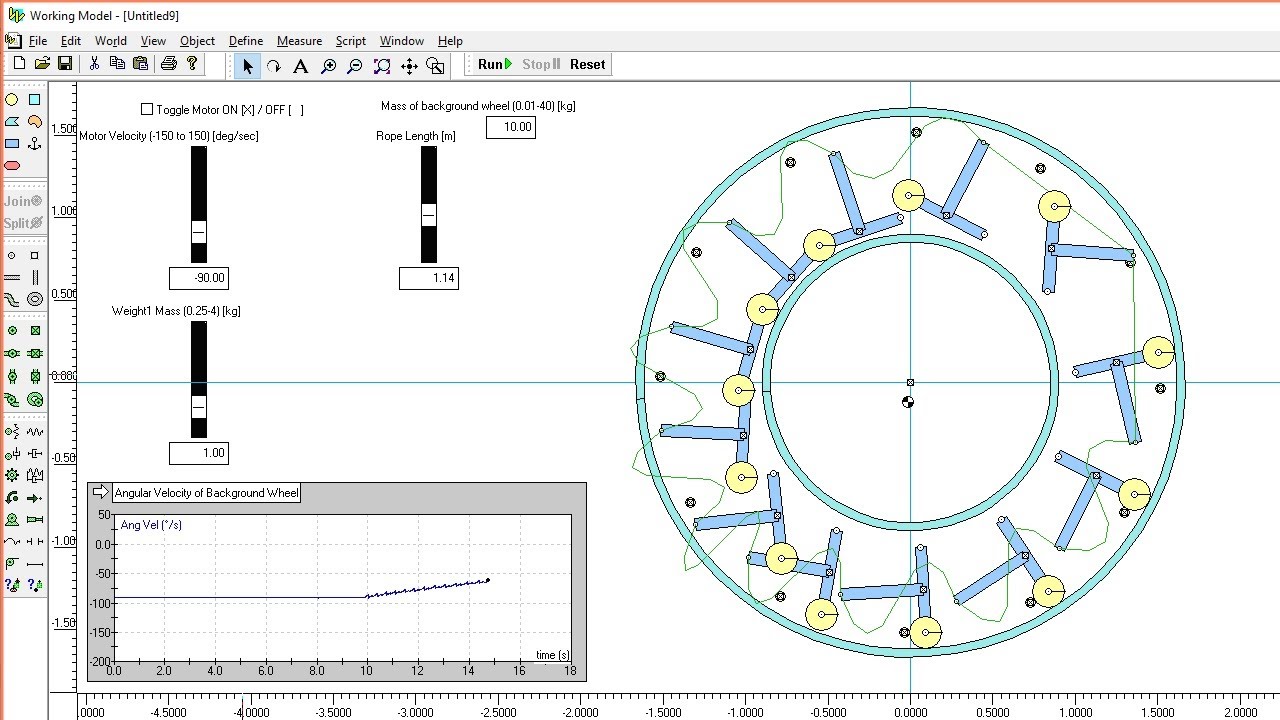Click the Zoom to Extents icon
Viewport: 1280px width, 720px height.
pyautogui.click(x=382, y=66)
